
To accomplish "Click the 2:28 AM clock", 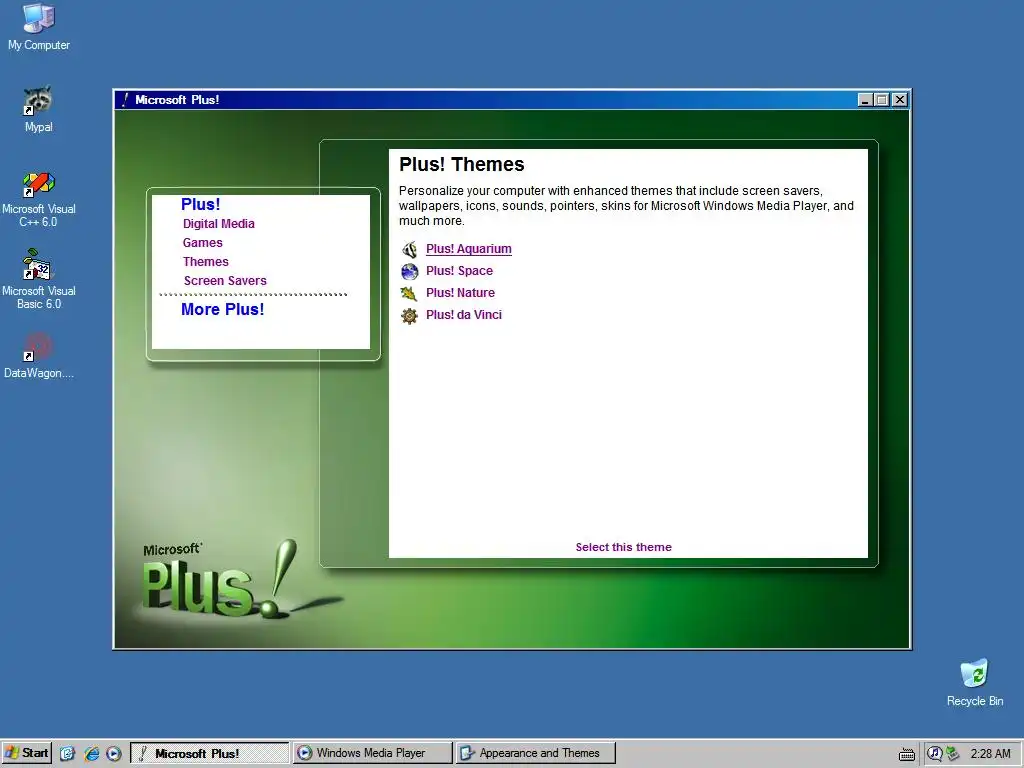I will click(990, 754).
